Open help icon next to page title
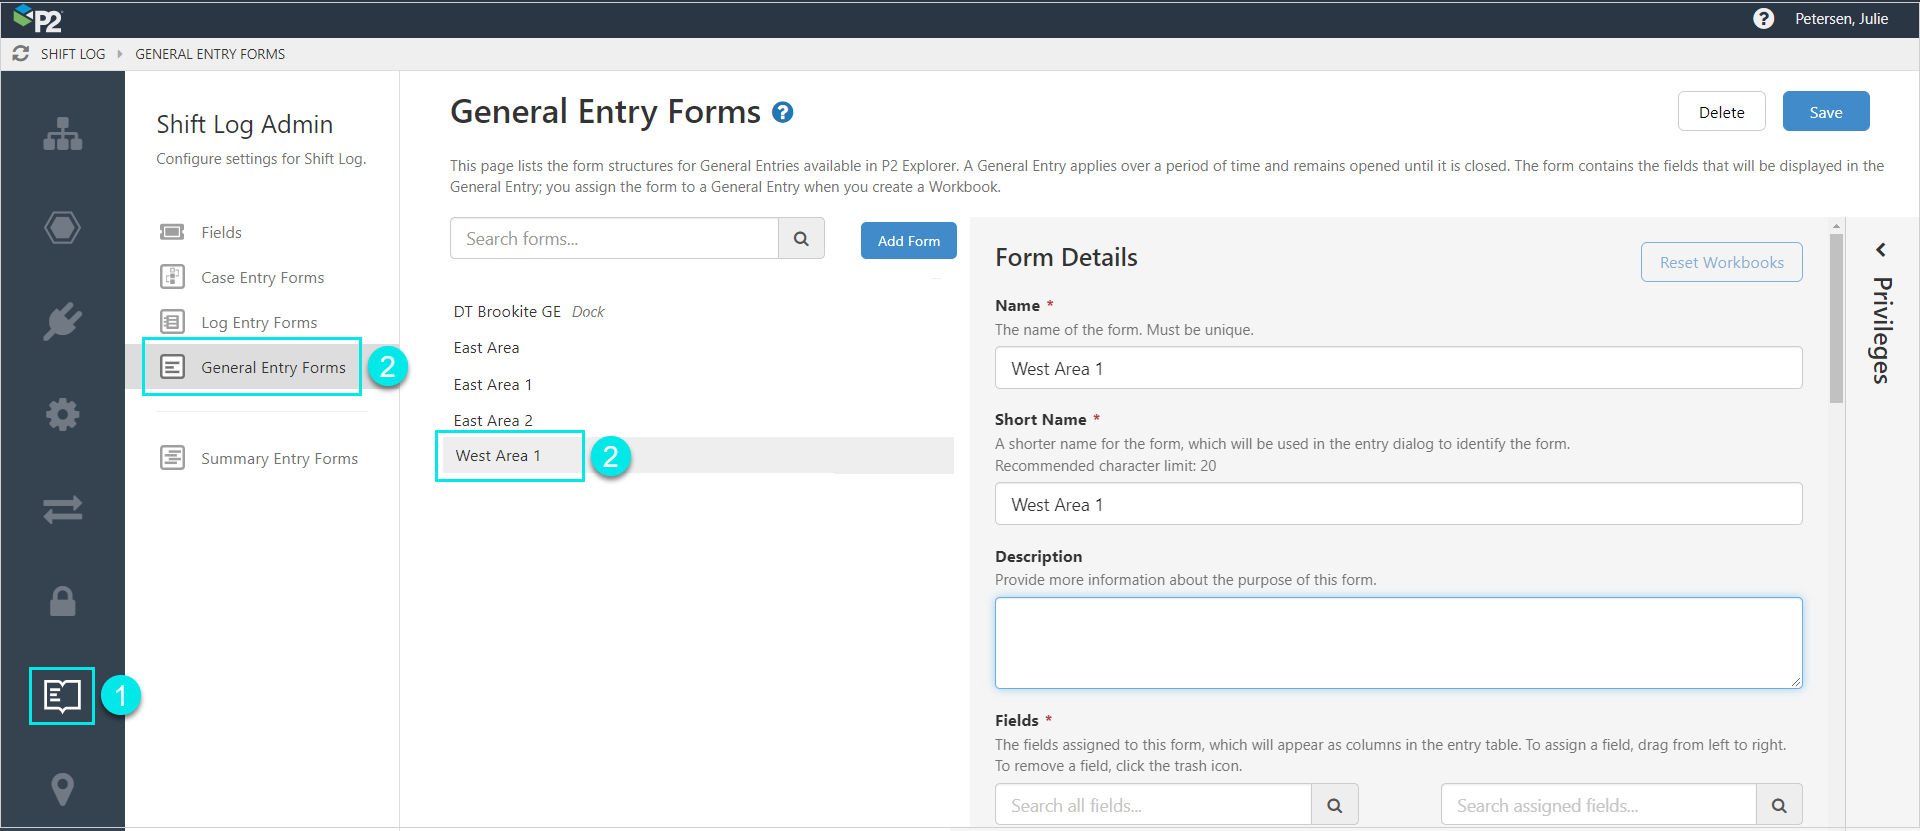 pos(783,113)
